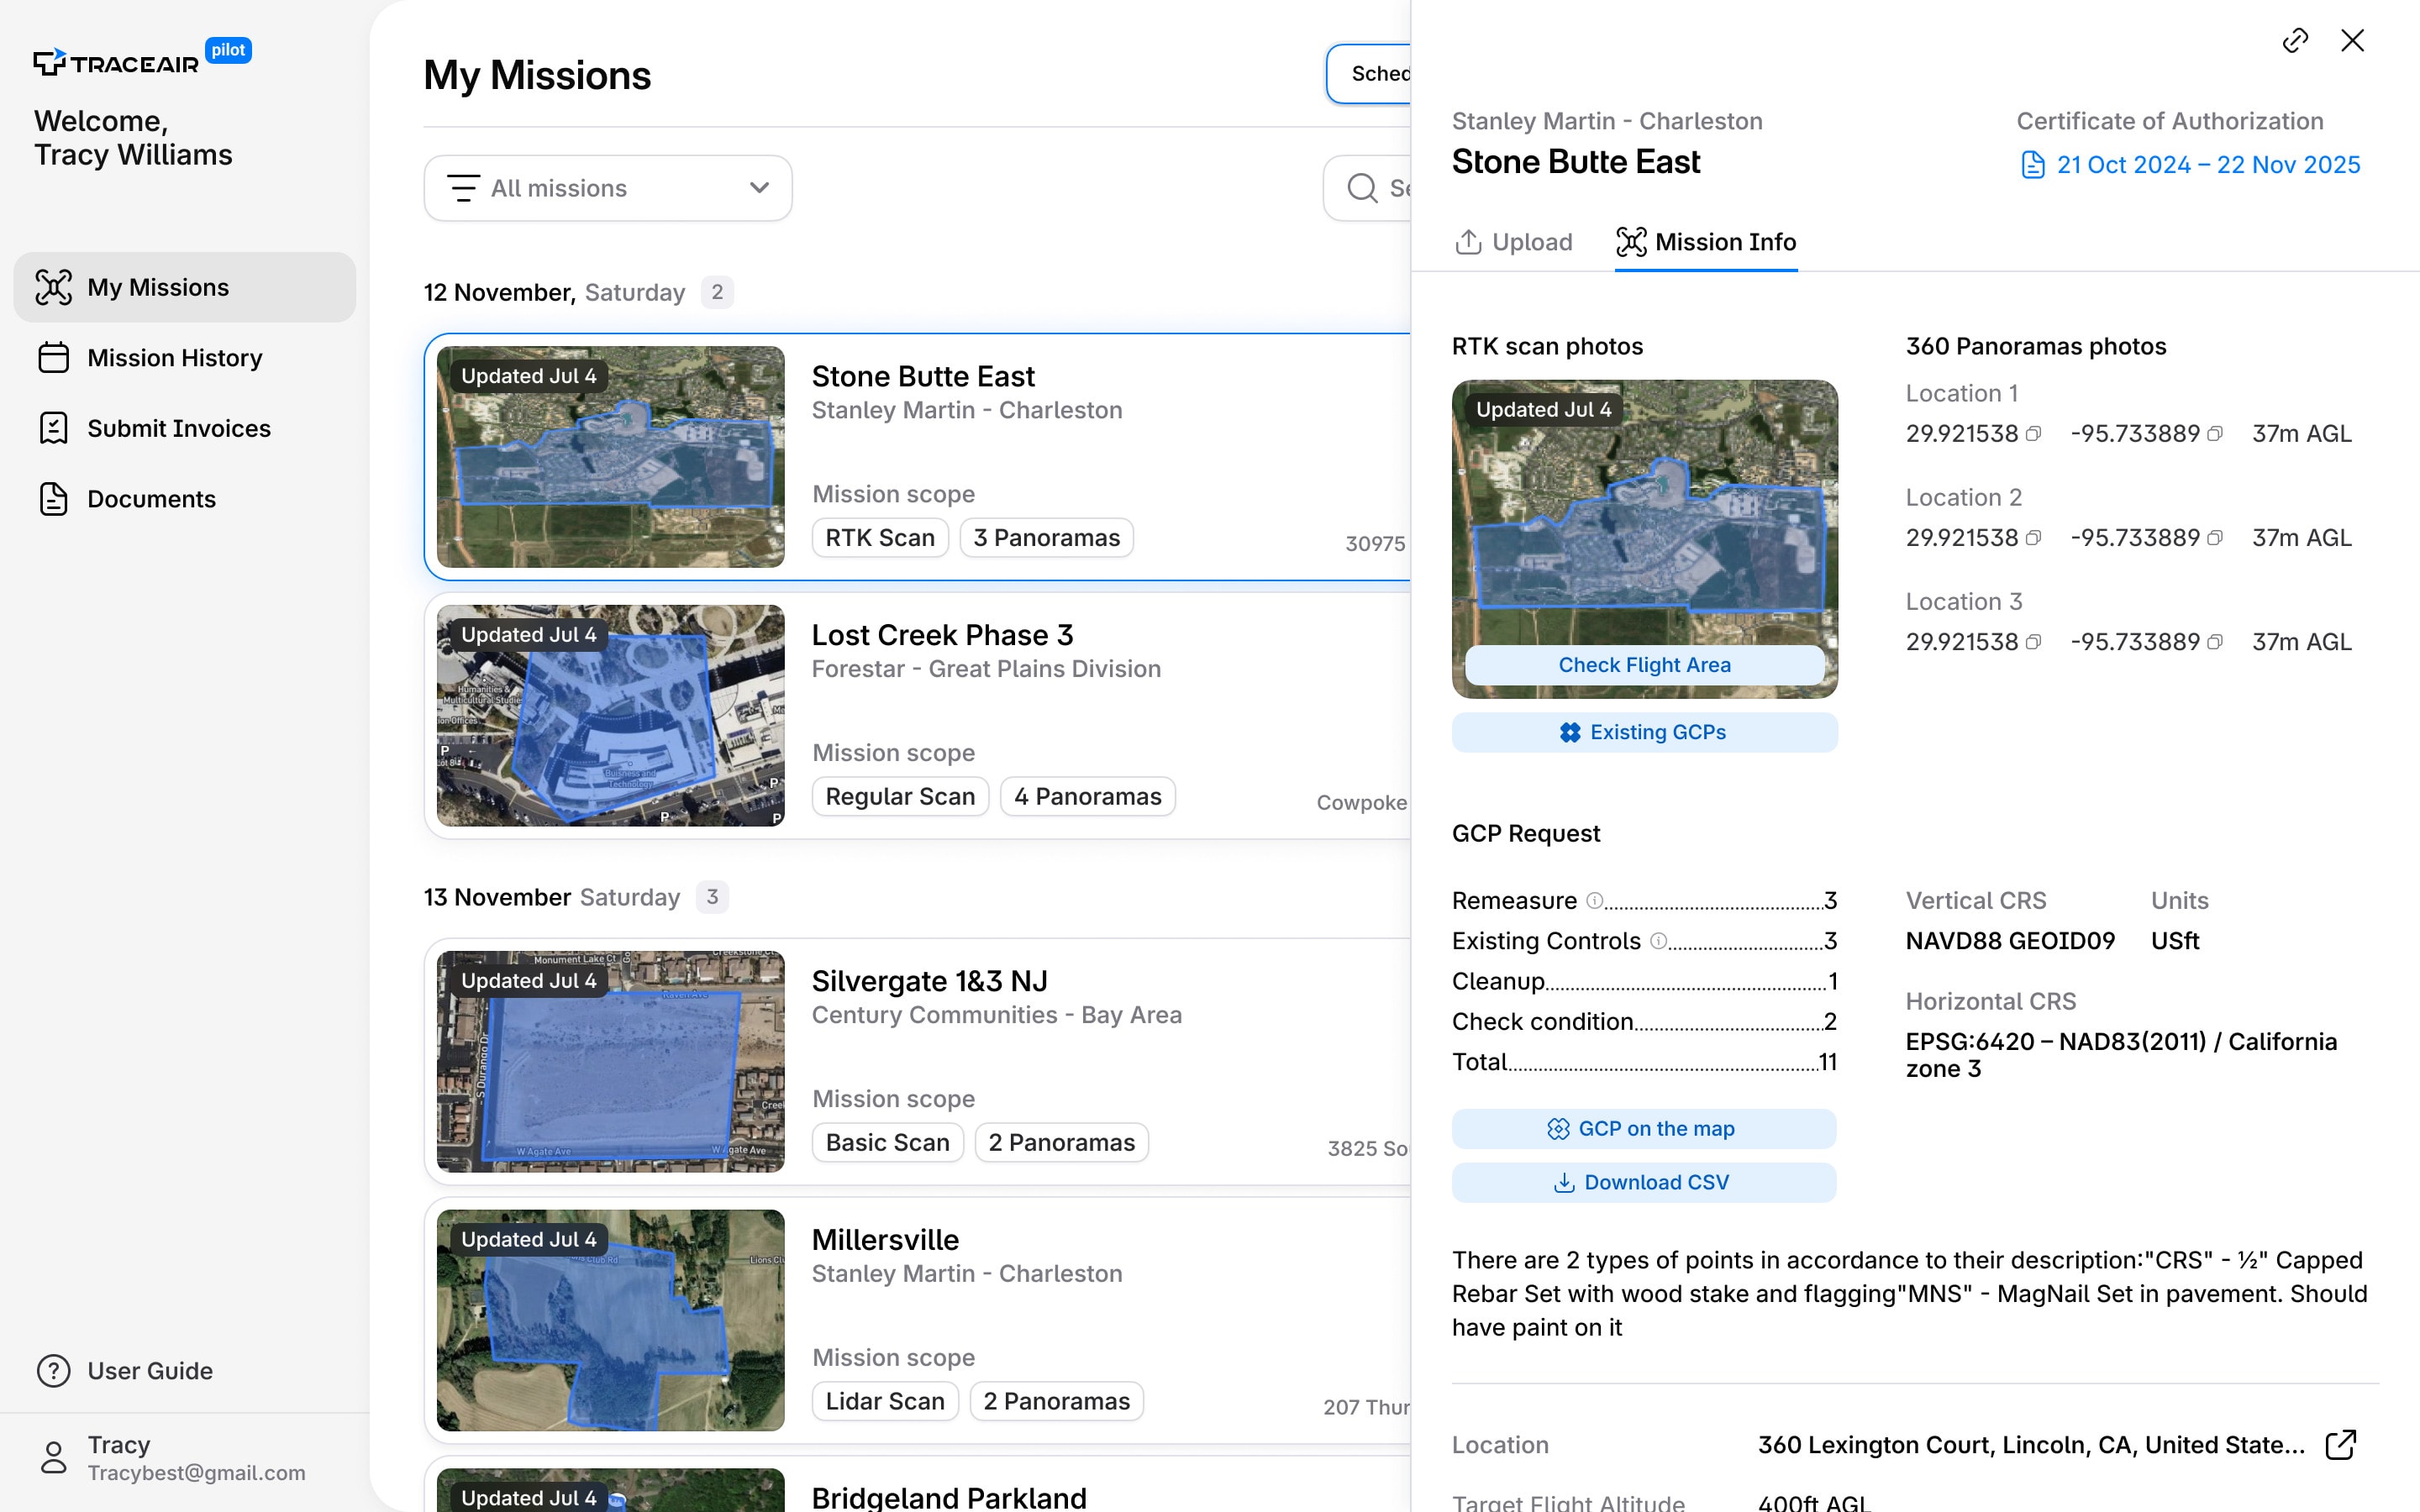Copy Location 3 latitude value
2420x1512 pixels.
(2033, 642)
